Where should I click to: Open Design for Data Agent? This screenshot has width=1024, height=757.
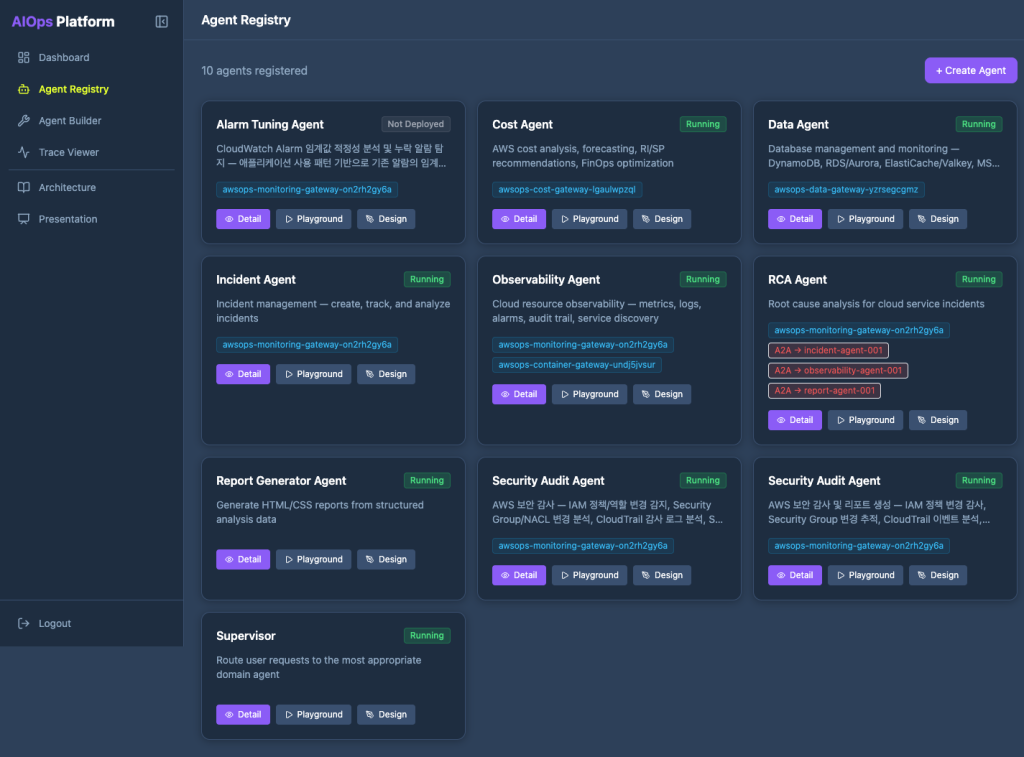point(938,219)
